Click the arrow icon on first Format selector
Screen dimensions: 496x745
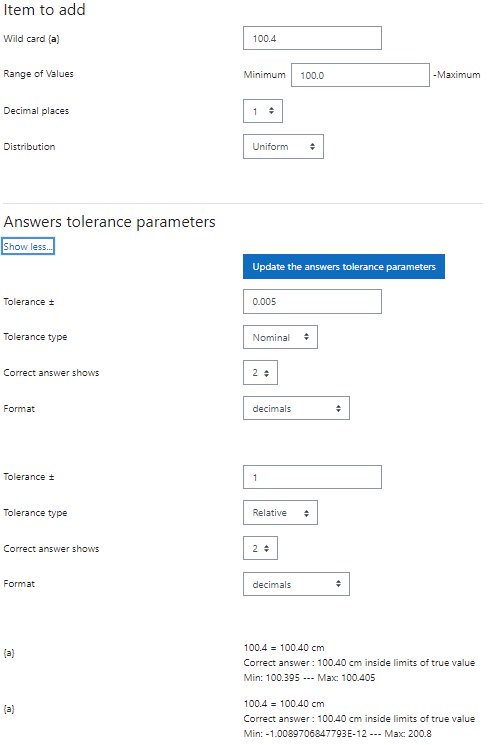(338, 408)
